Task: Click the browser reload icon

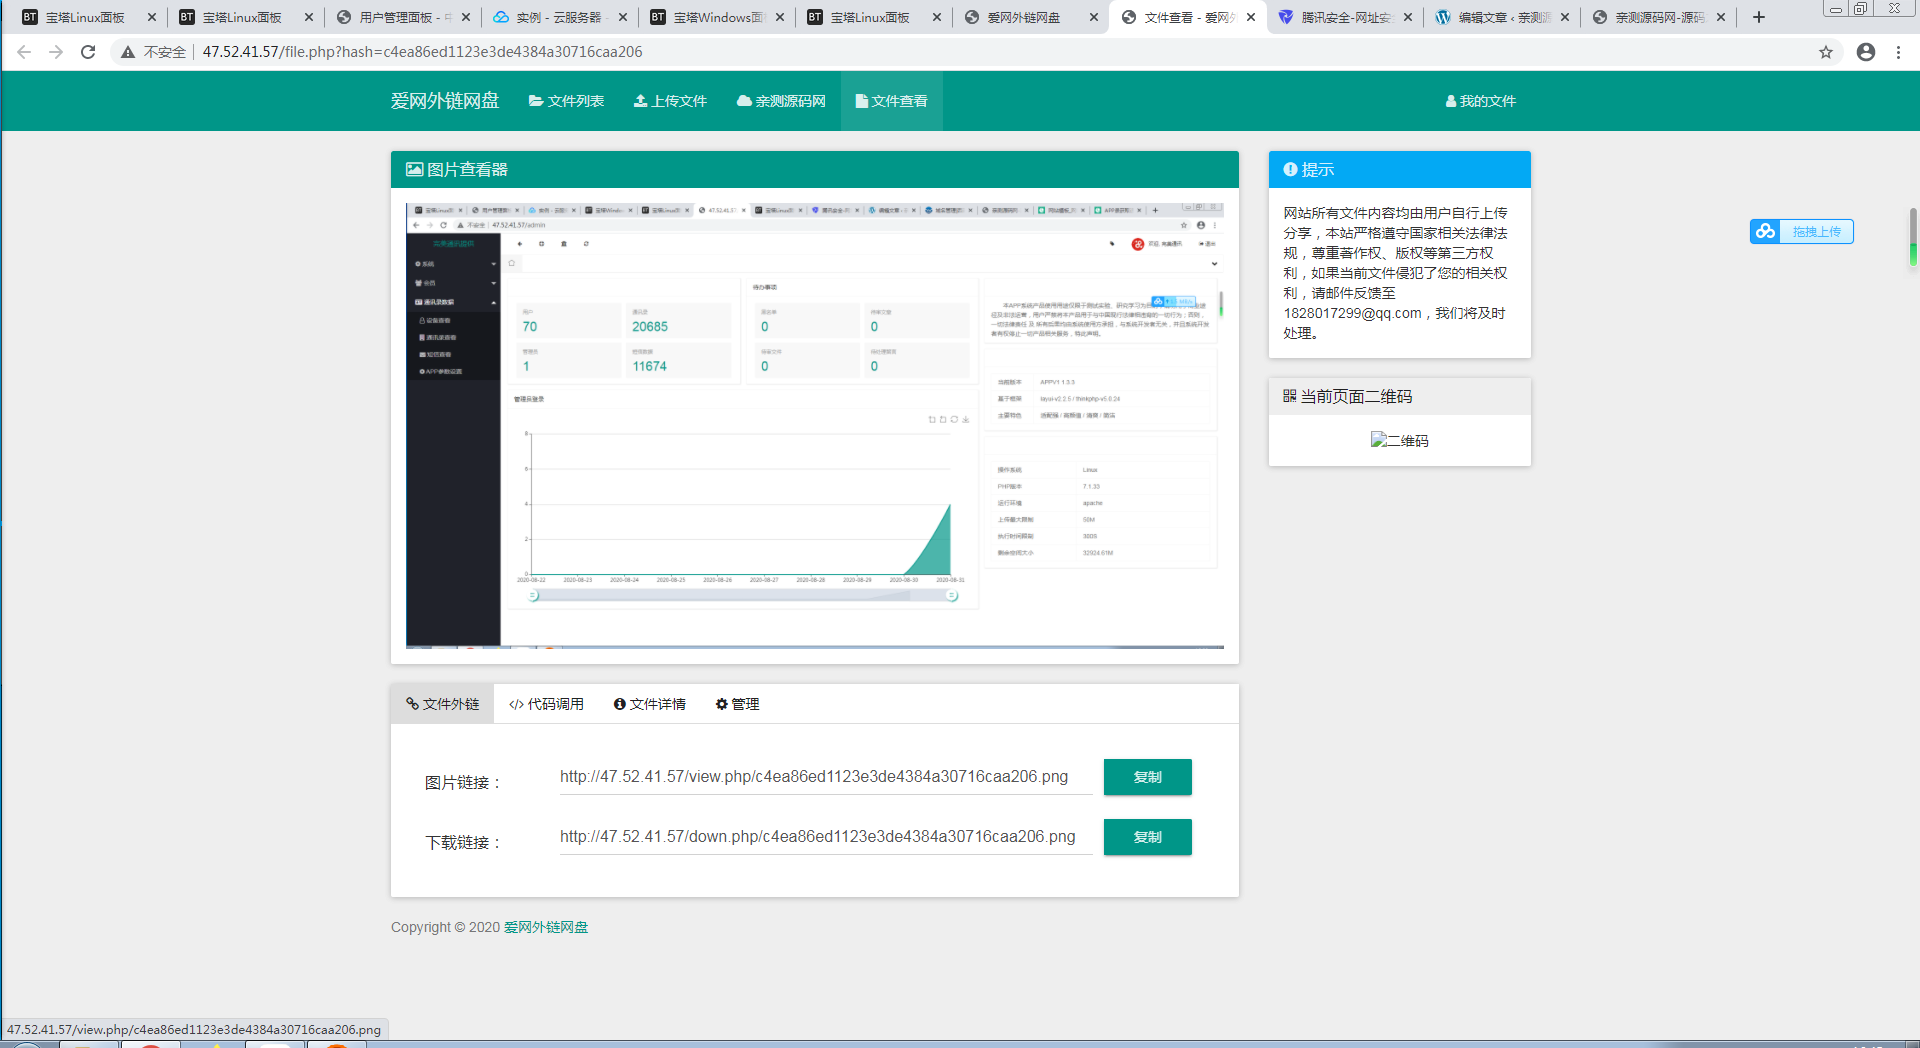Action: pyautogui.click(x=88, y=52)
